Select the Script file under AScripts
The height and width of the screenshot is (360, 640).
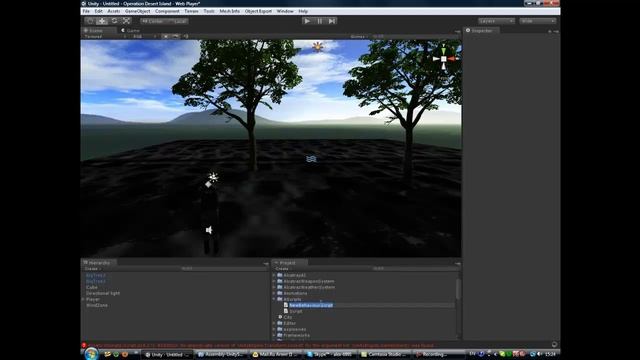[x=296, y=311]
